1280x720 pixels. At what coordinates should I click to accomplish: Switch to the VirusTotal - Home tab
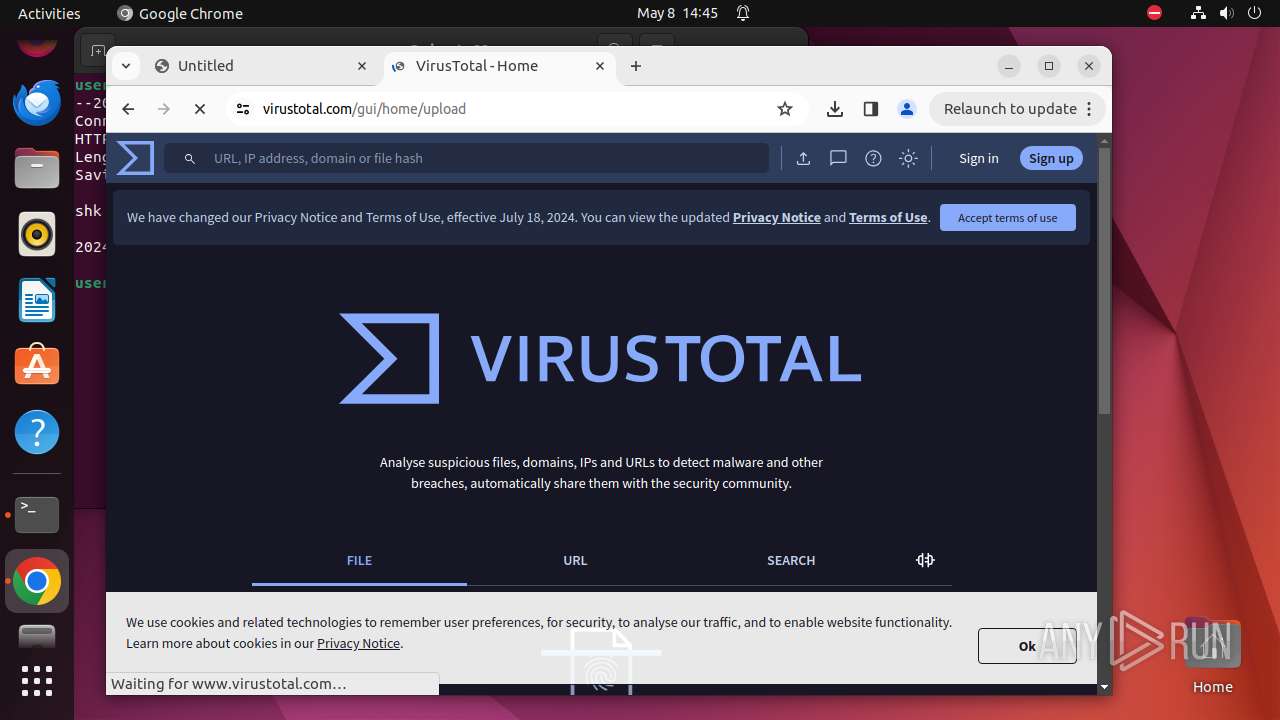pyautogui.click(x=499, y=66)
